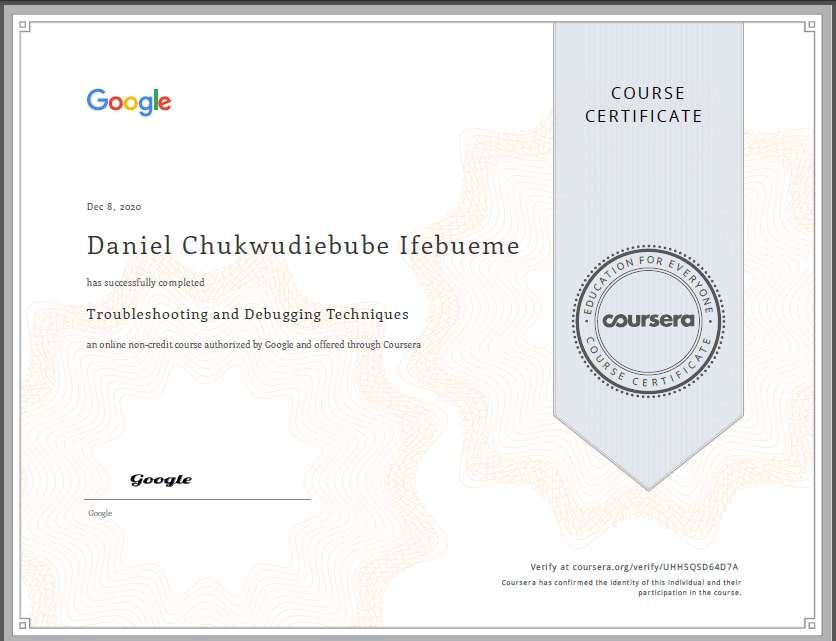This screenshot has height=641, width=836.
Task: Click the colorful Google logo
Action: click(x=129, y=101)
